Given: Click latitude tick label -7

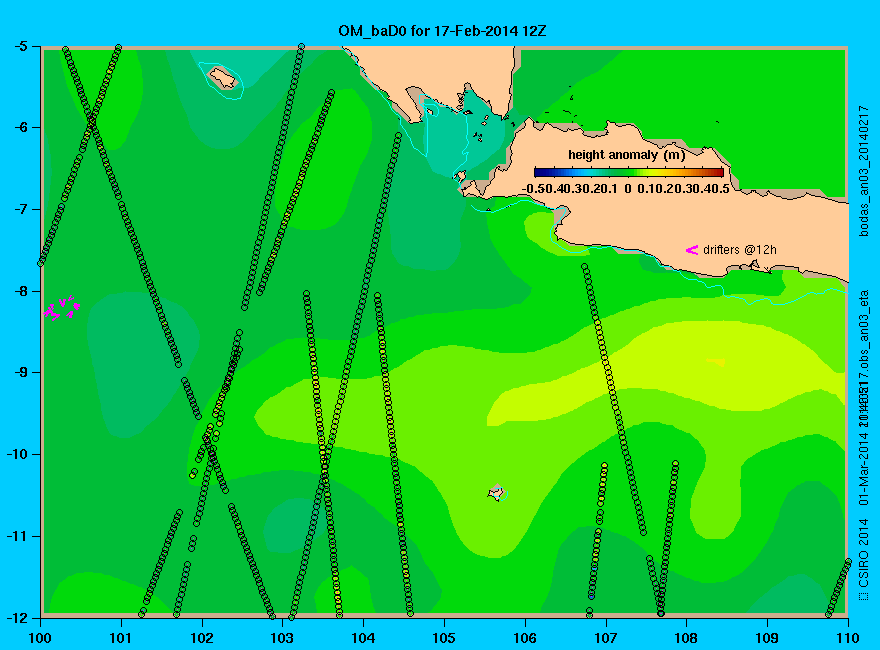Looking at the screenshot, I should 20,209.
